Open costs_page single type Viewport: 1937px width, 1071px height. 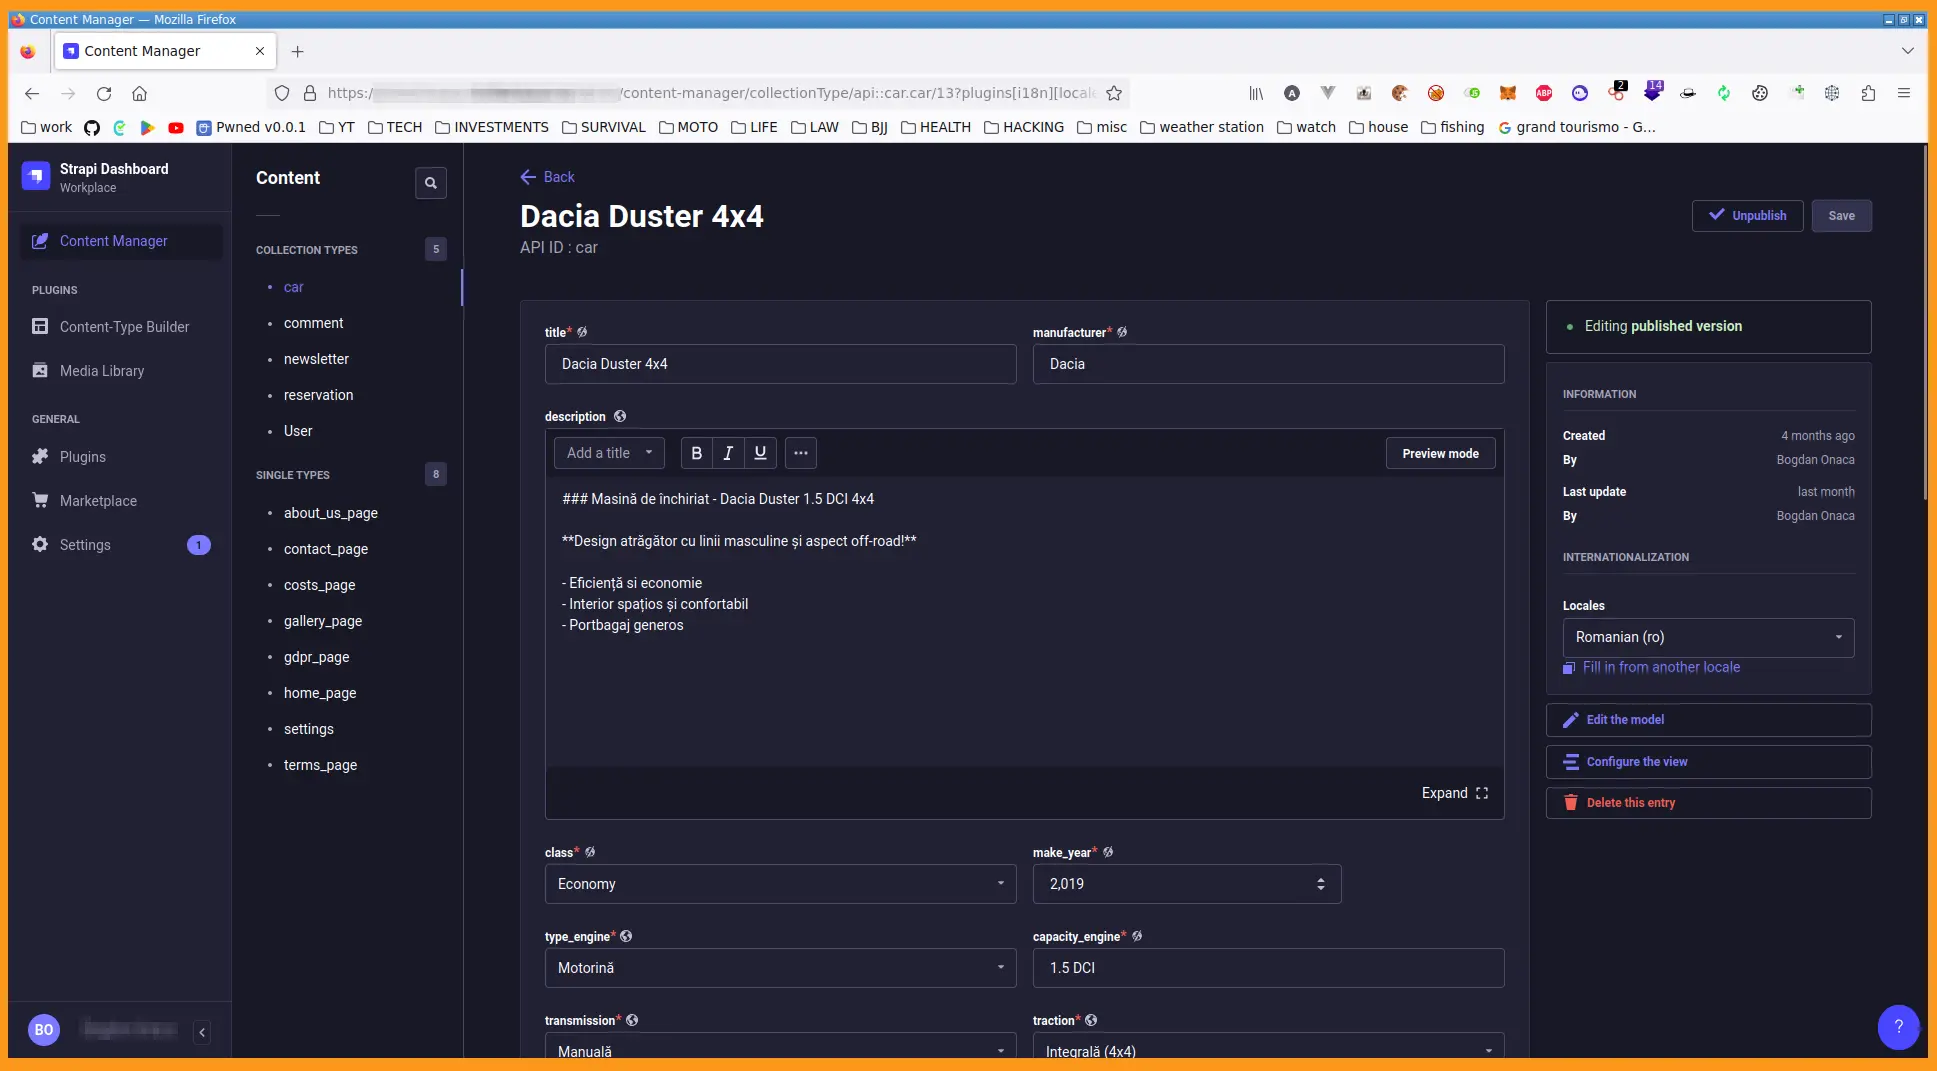click(319, 585)
